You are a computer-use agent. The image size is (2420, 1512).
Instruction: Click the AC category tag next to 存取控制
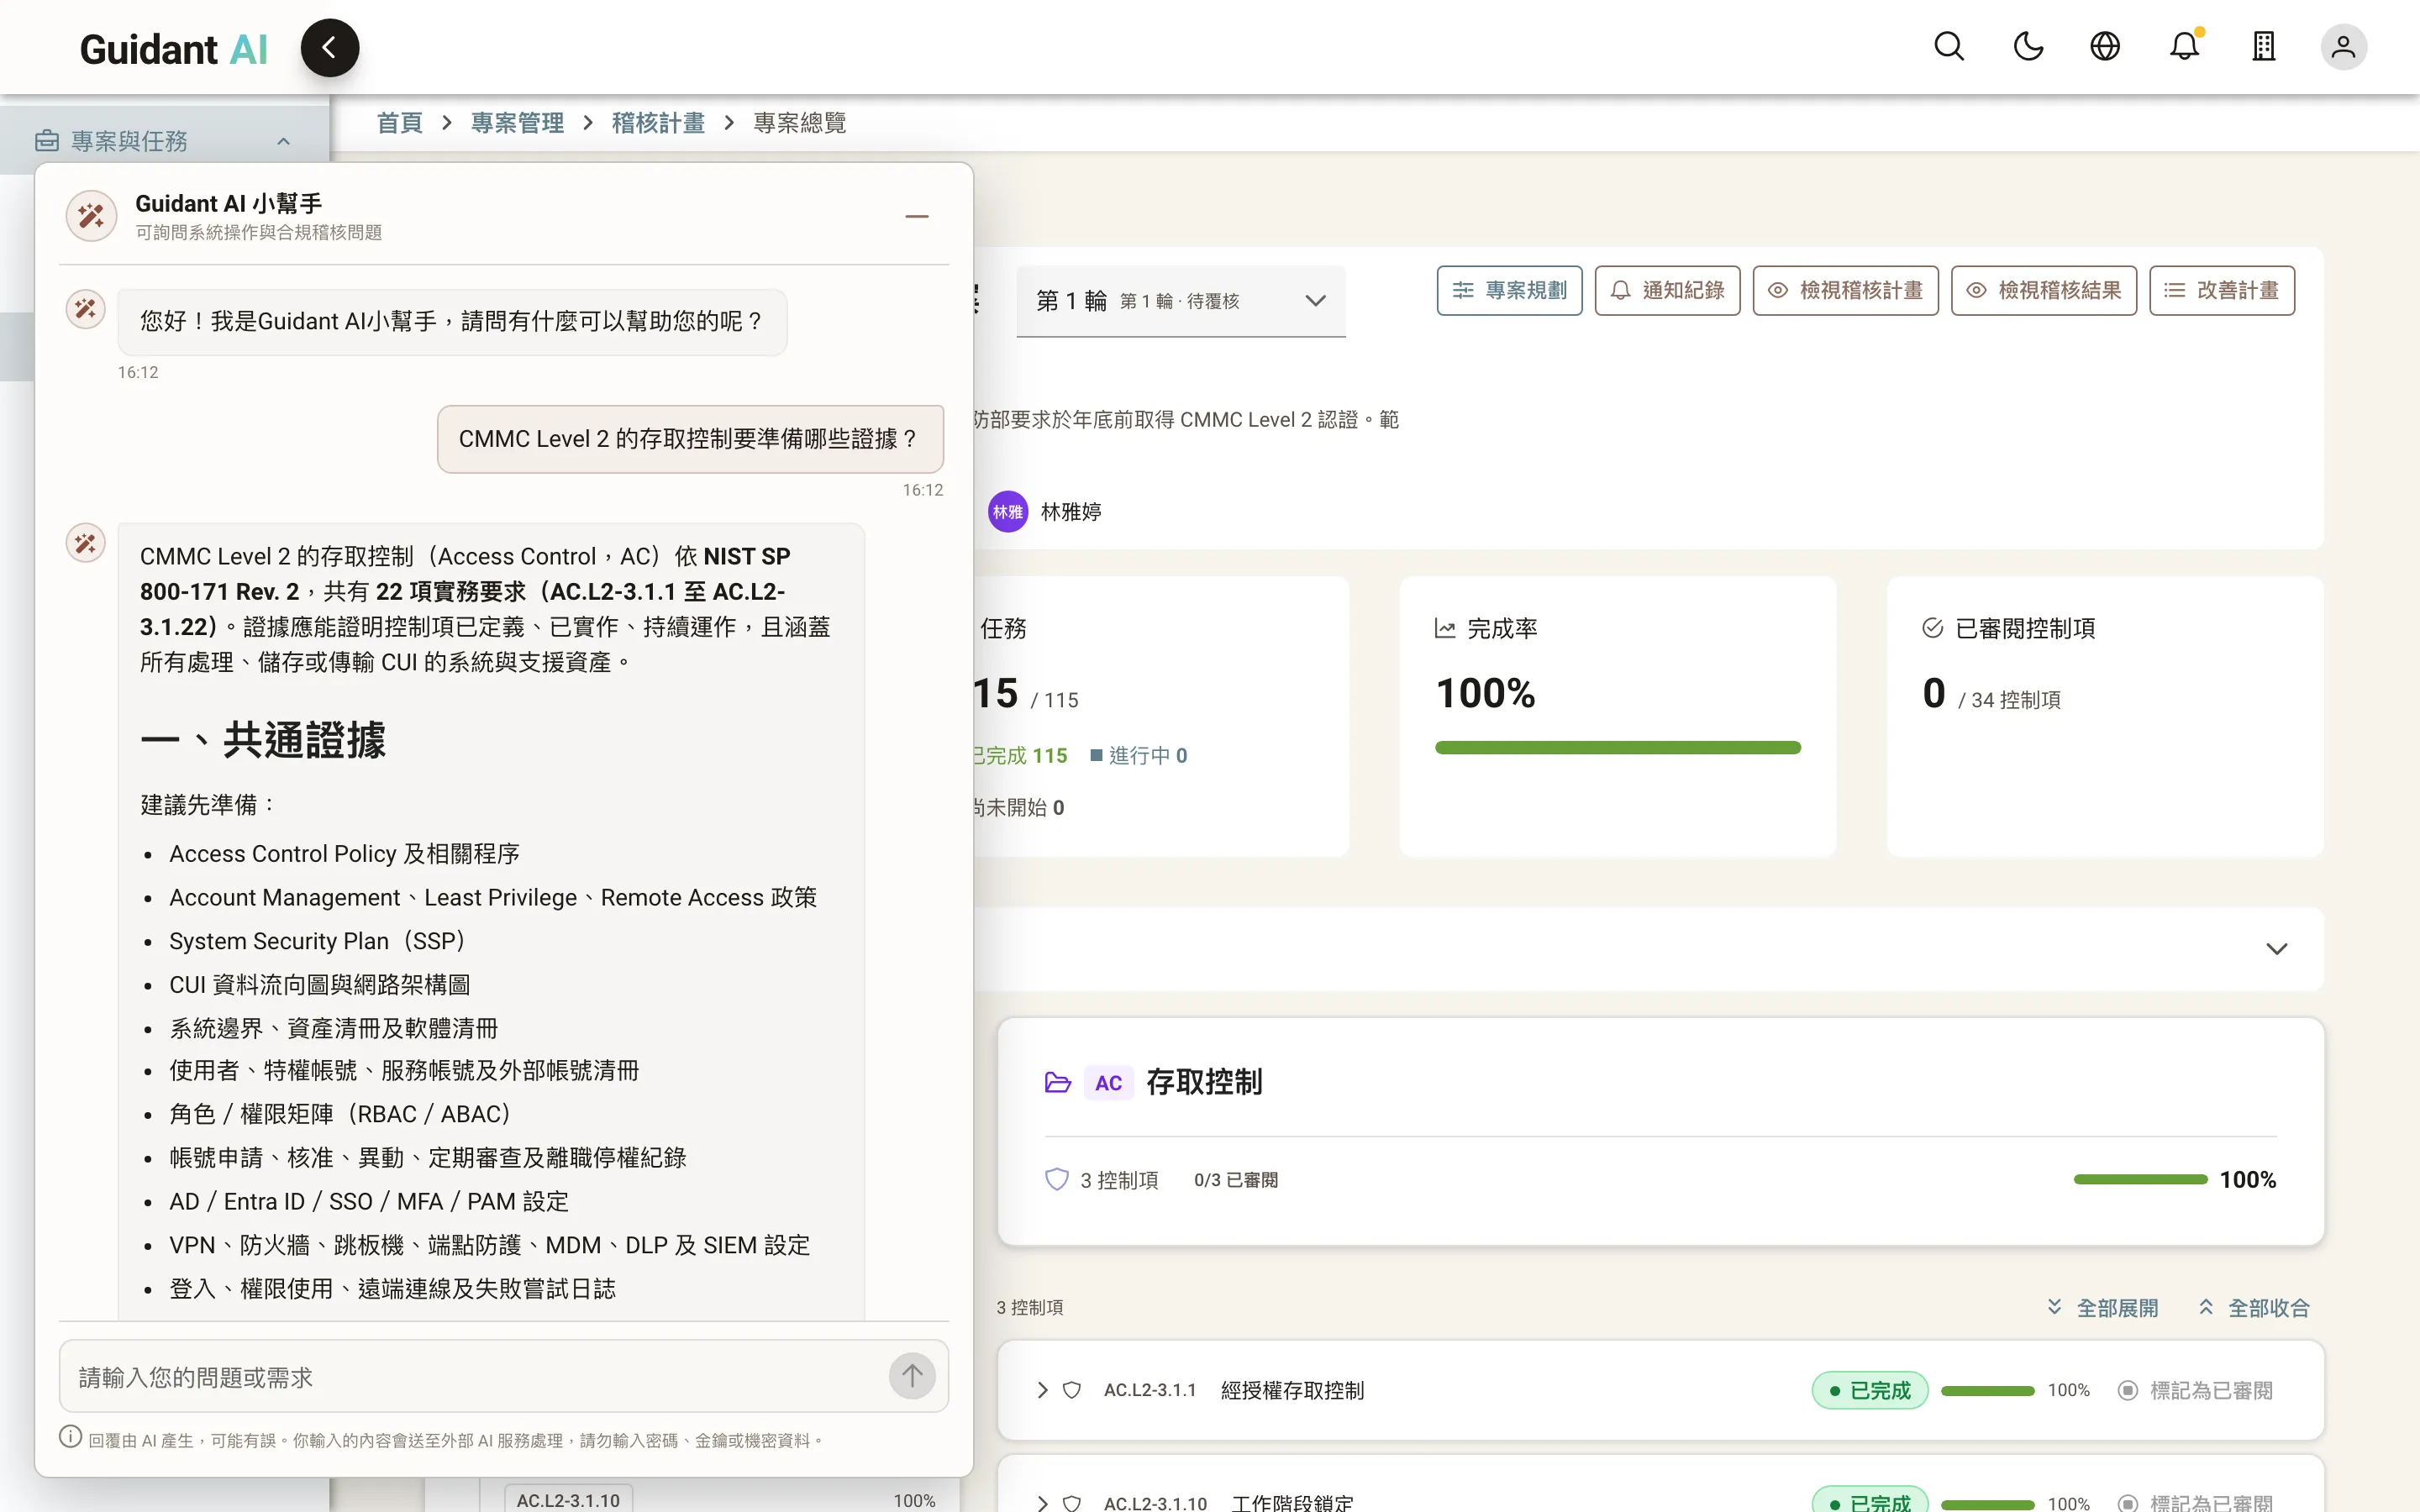1108,1082
